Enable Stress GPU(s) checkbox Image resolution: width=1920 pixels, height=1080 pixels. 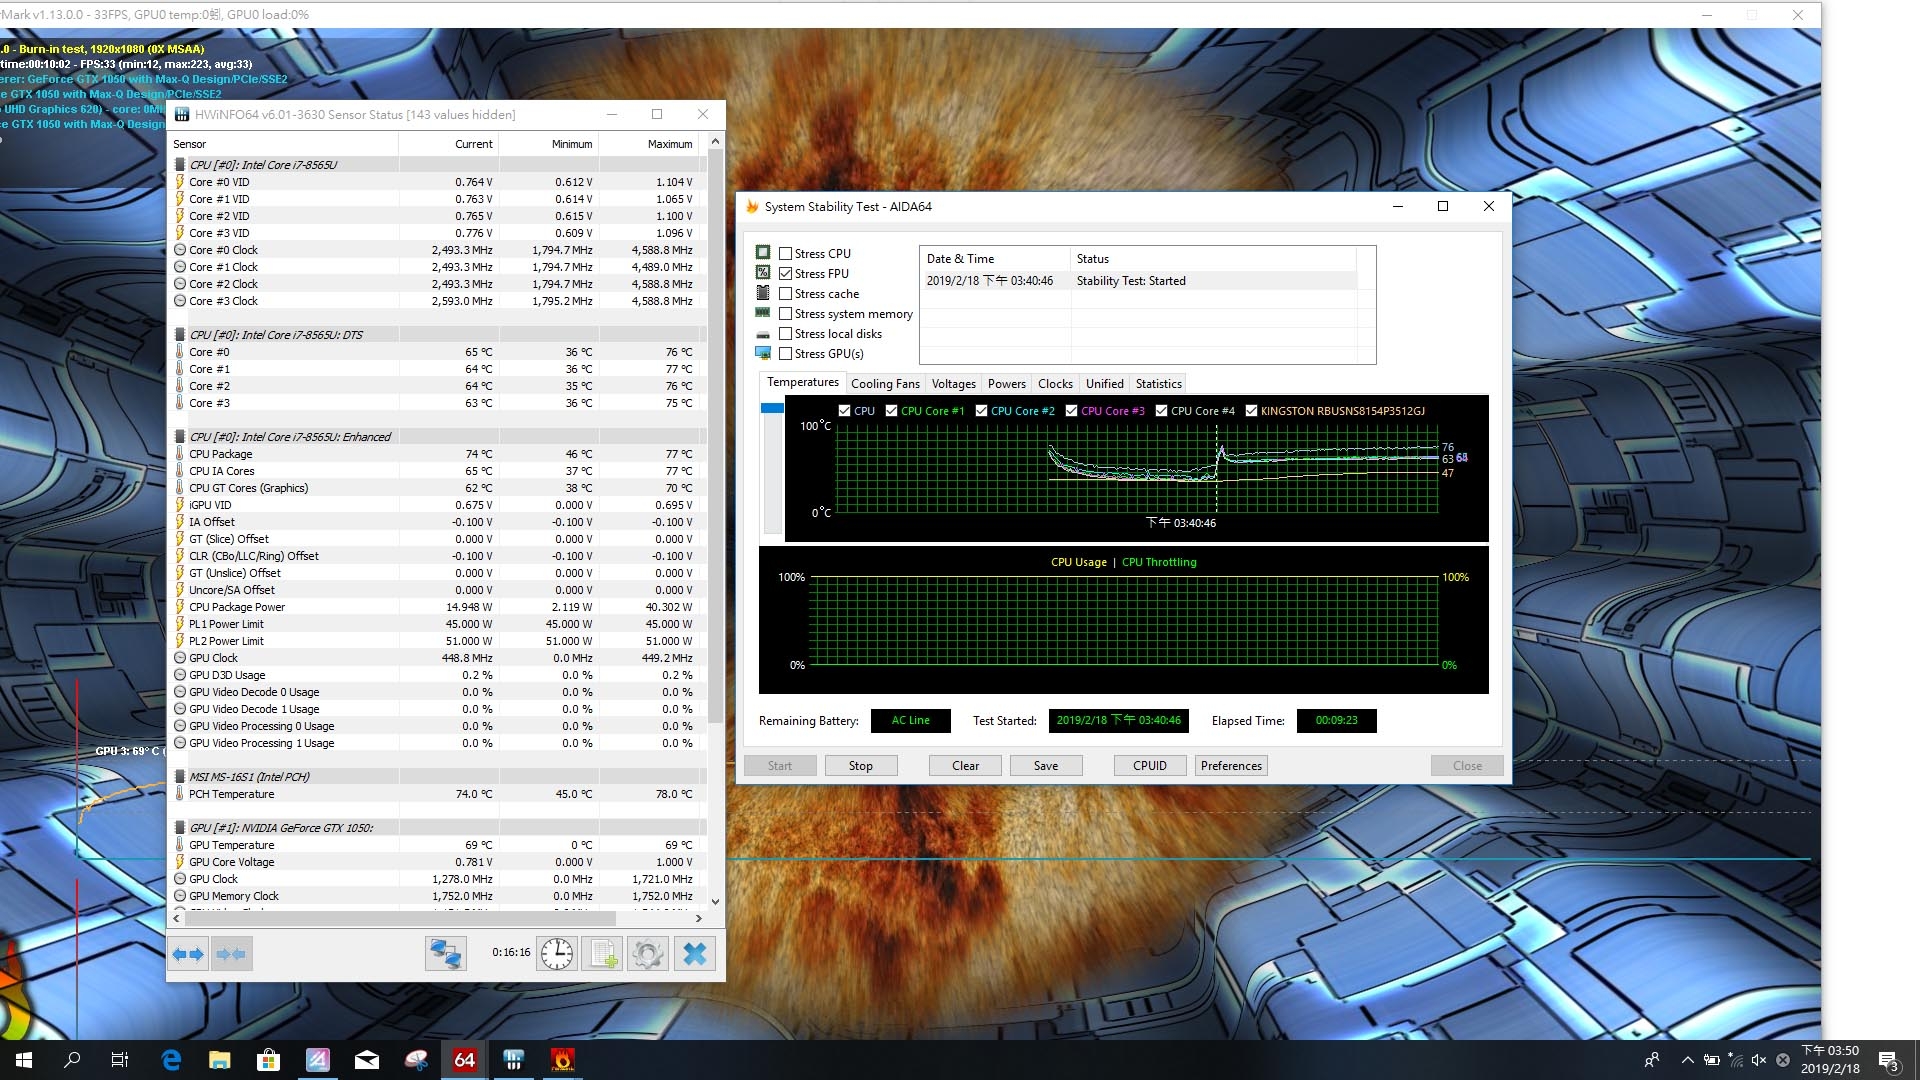coord(786,354)
